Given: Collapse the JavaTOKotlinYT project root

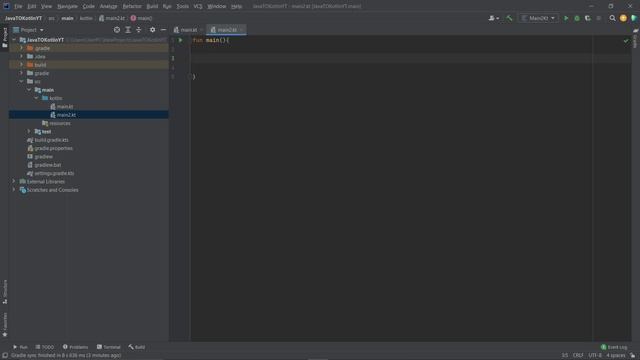Looking at the screenshot, I should tap(14, 40).
